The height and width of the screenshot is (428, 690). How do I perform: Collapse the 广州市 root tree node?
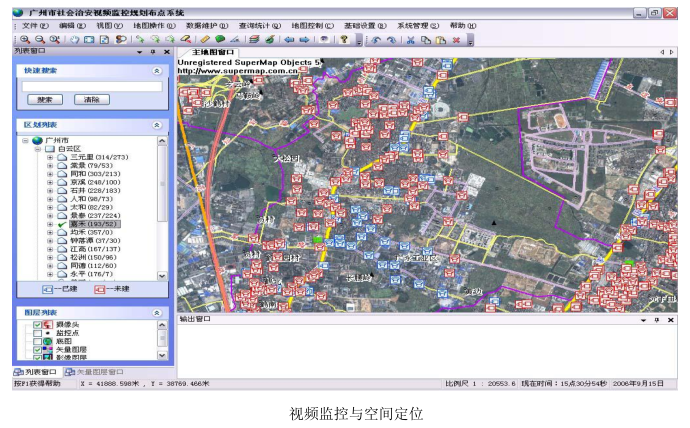tap(25, 140)
